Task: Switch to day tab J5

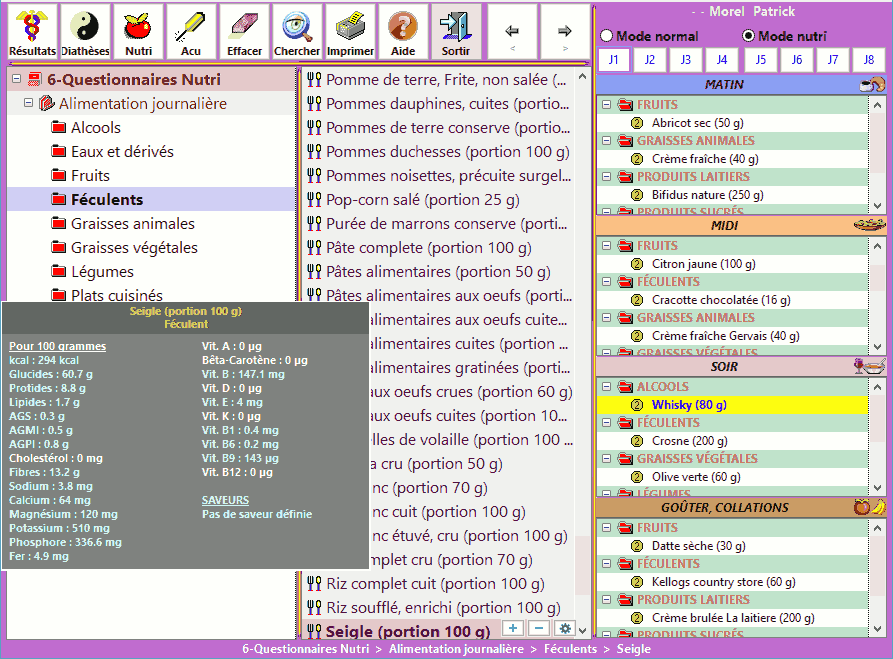Action: (760, 59)
